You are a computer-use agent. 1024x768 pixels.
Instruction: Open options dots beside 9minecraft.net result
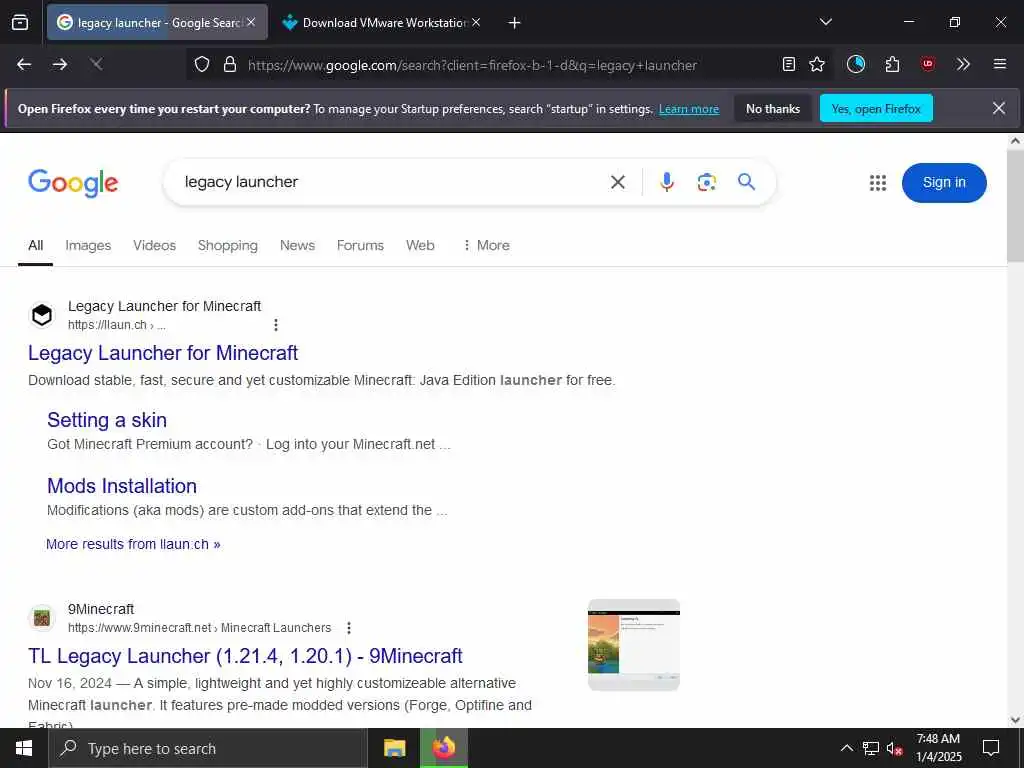(x=349, y=628)
